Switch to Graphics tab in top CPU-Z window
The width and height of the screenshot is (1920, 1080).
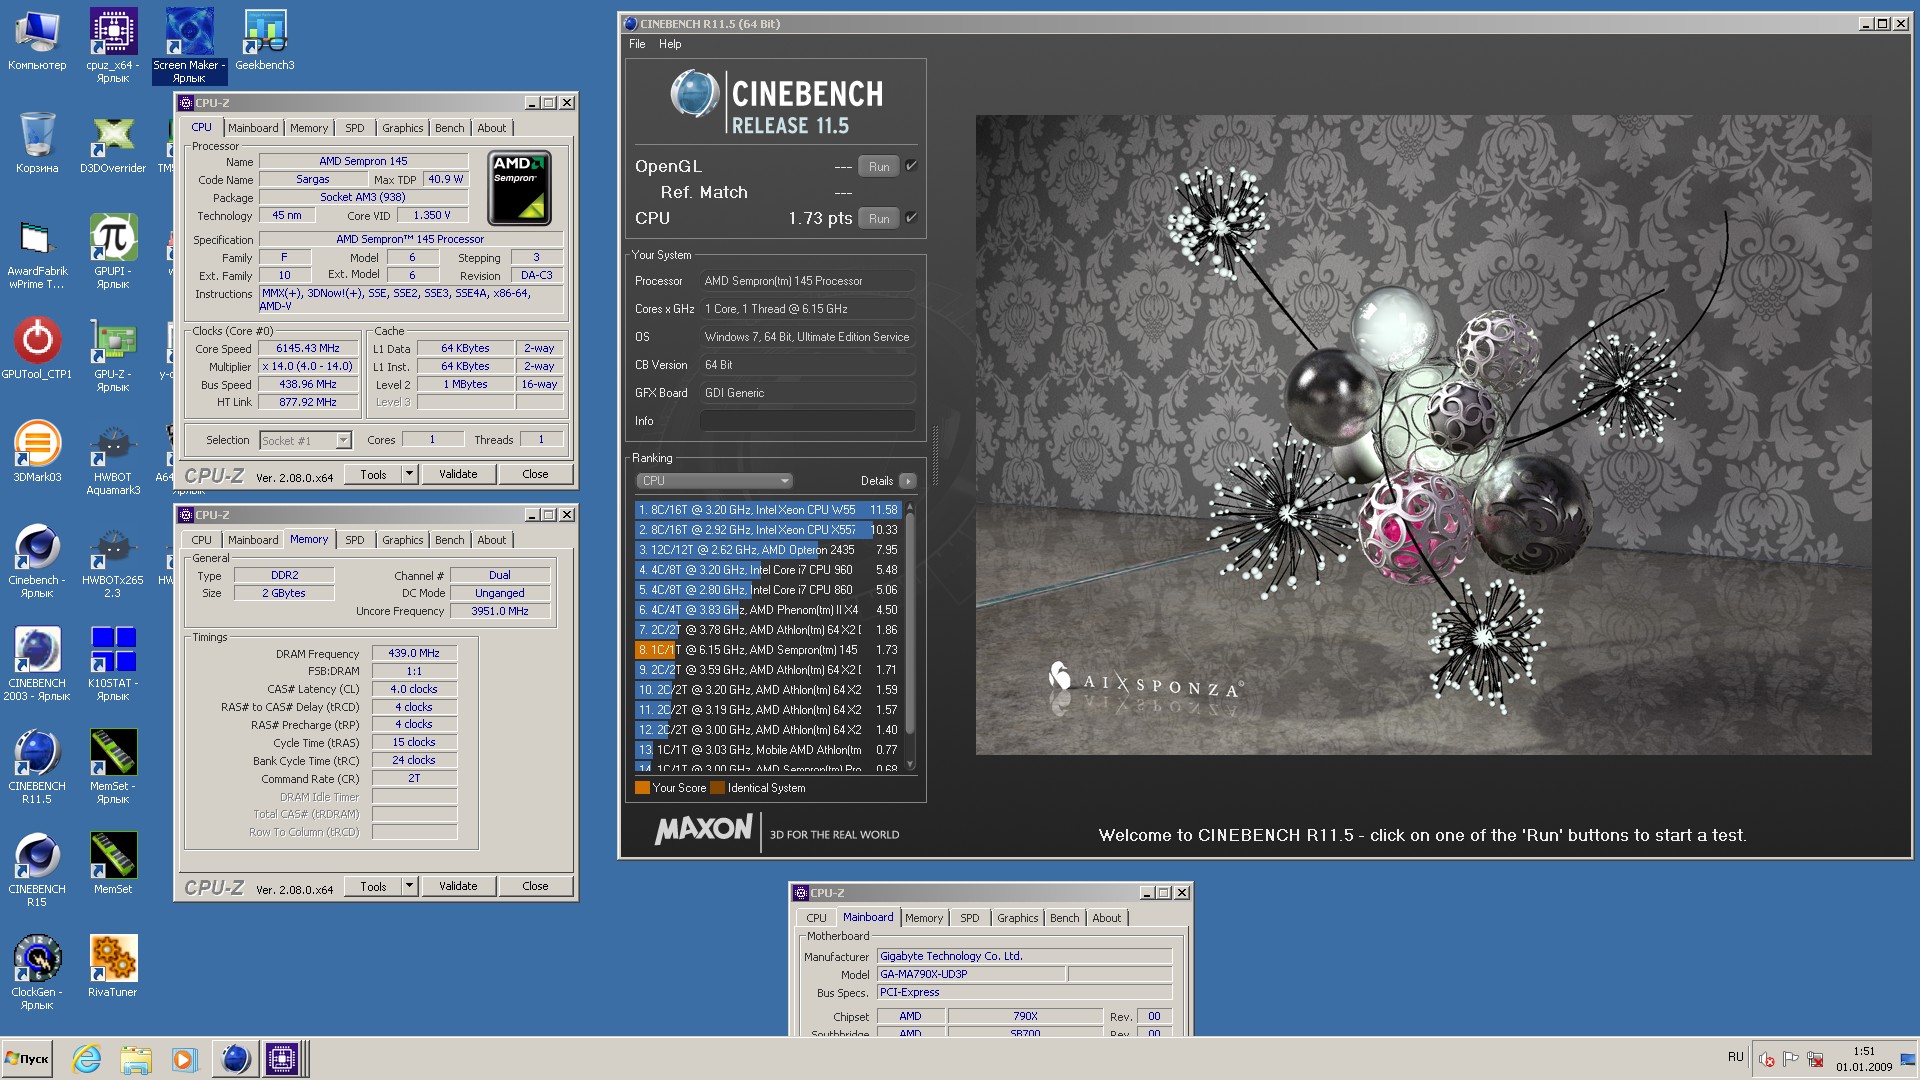pyautogui.click(x=403, y=128)
